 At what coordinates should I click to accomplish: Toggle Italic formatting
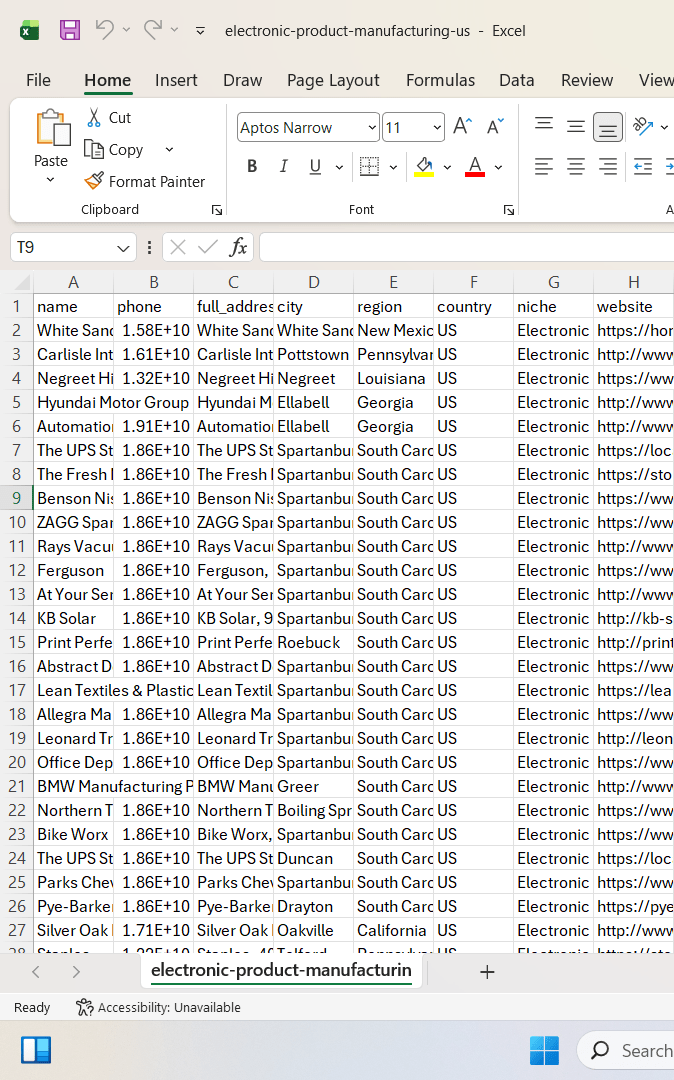point(284,166)
